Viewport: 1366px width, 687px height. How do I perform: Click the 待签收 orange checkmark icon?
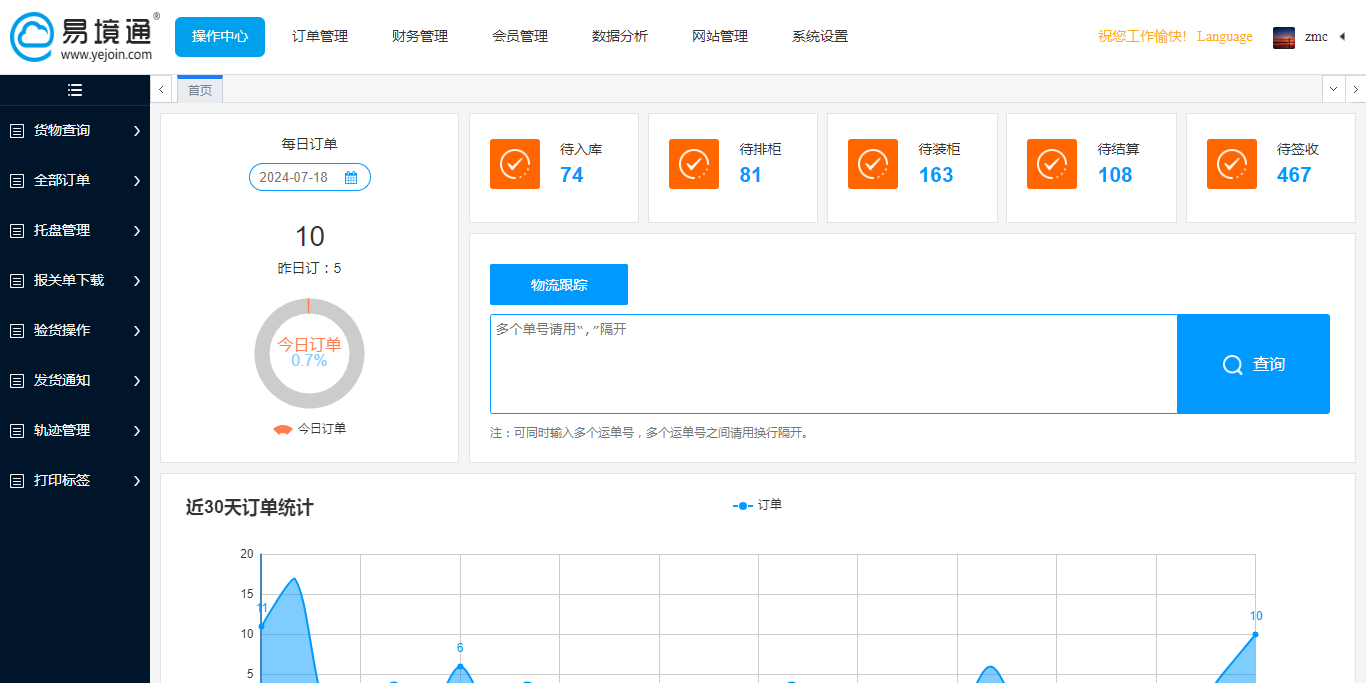pos(1232,164)
